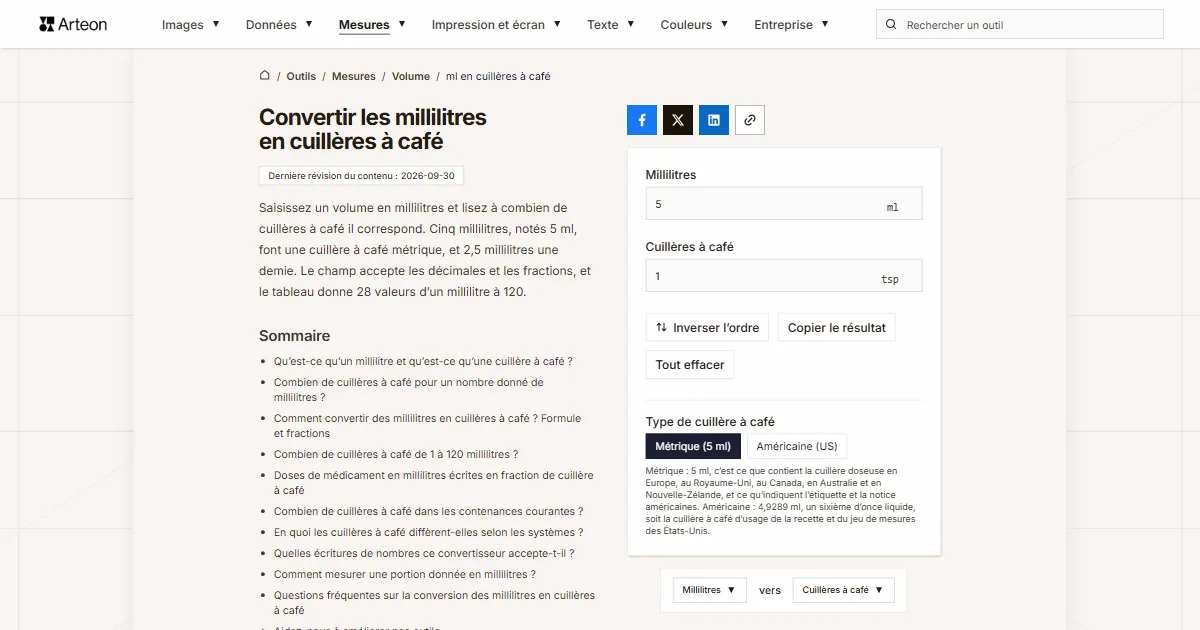1200x630 pixels.
Task: Copy page link with chain icon
Action: coord(750,120)
